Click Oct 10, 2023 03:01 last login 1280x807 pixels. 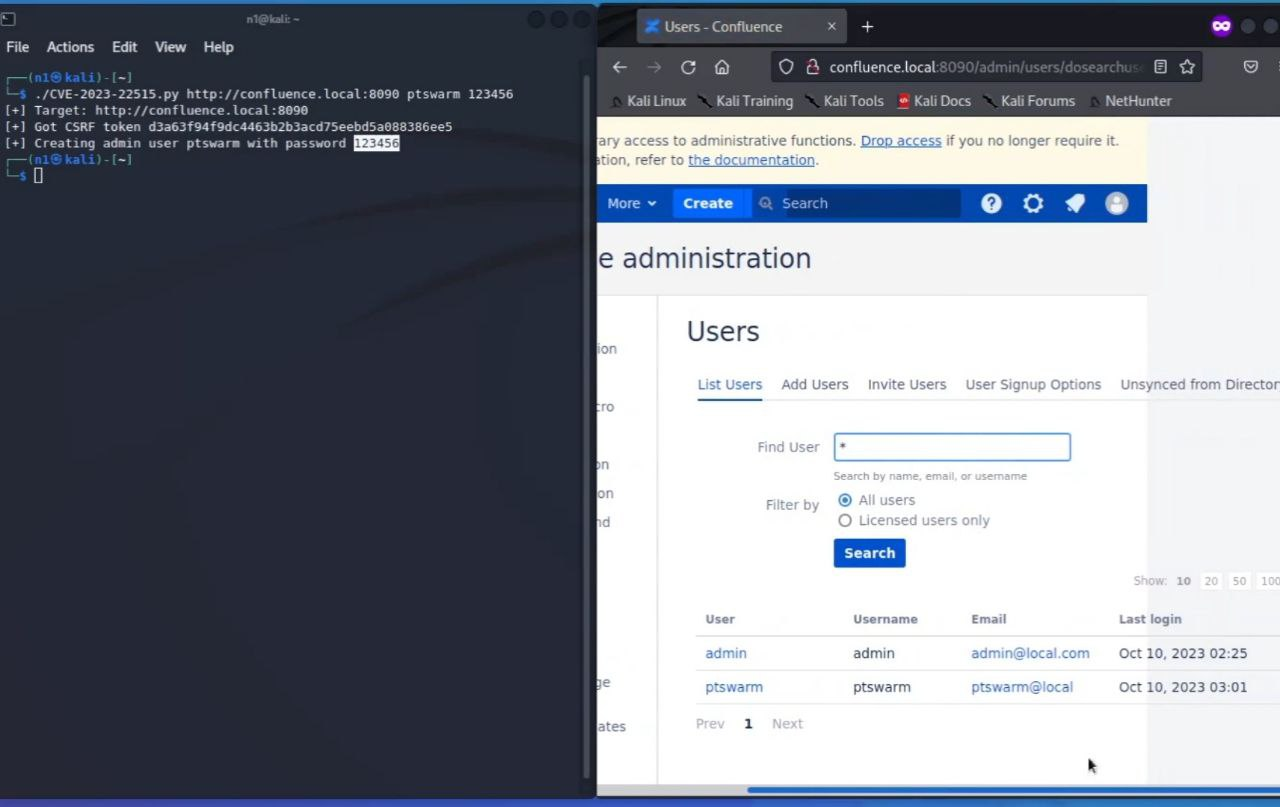click(x=1183, y=687)
